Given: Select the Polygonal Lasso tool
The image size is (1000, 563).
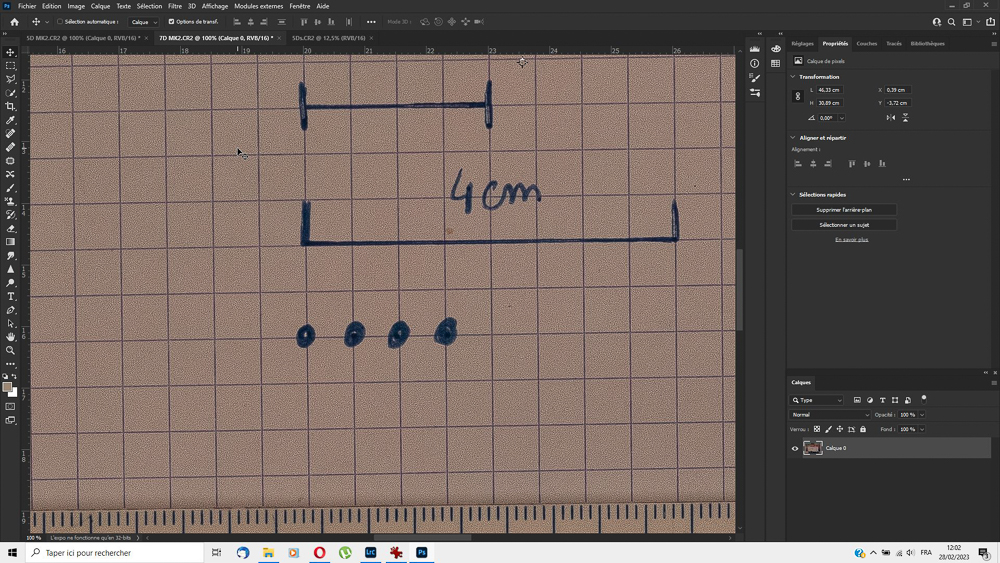Looking at the screenshot, I should click(x=10, y=79).
